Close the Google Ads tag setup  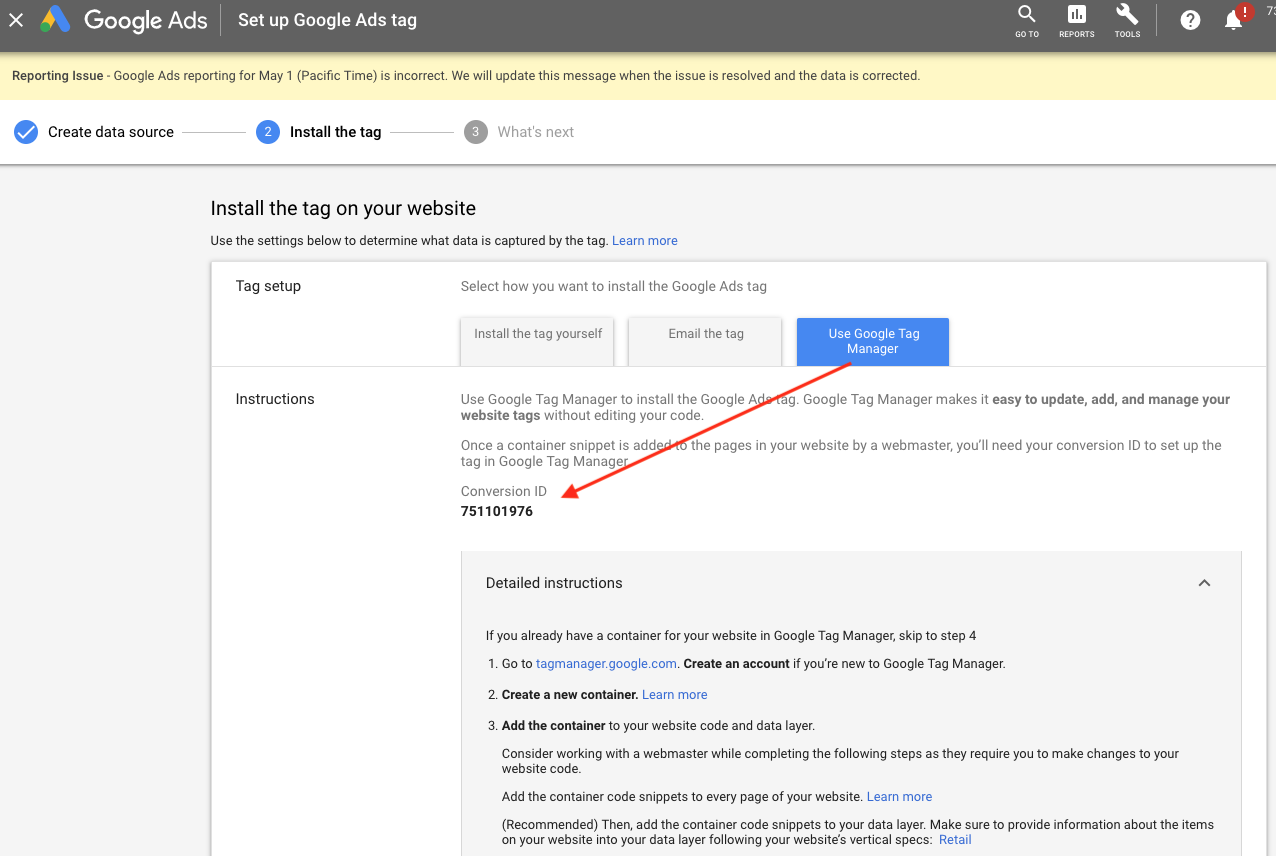tap(16, 20)
